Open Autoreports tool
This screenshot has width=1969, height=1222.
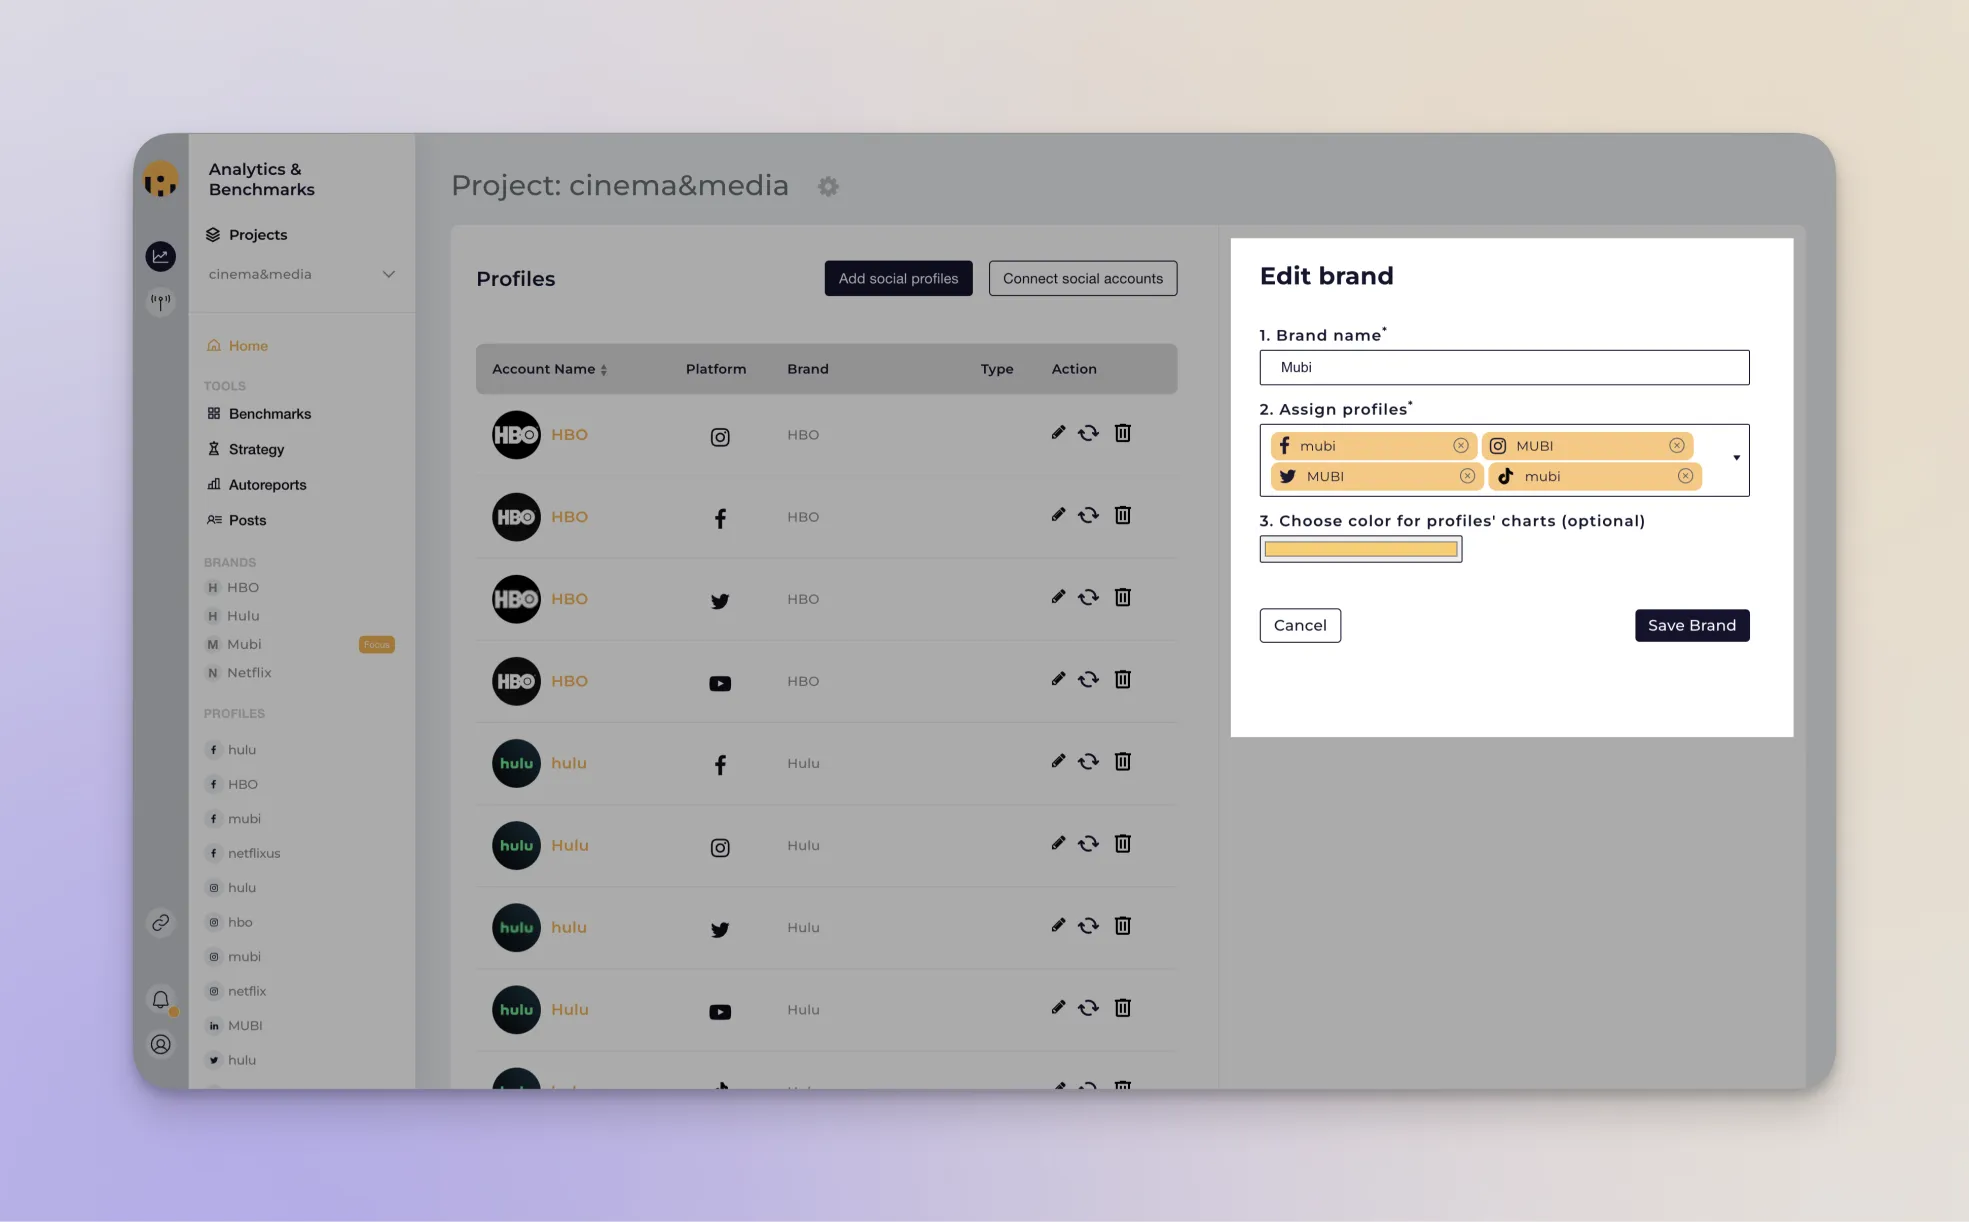pyautogui.click(x=256, y=485)
